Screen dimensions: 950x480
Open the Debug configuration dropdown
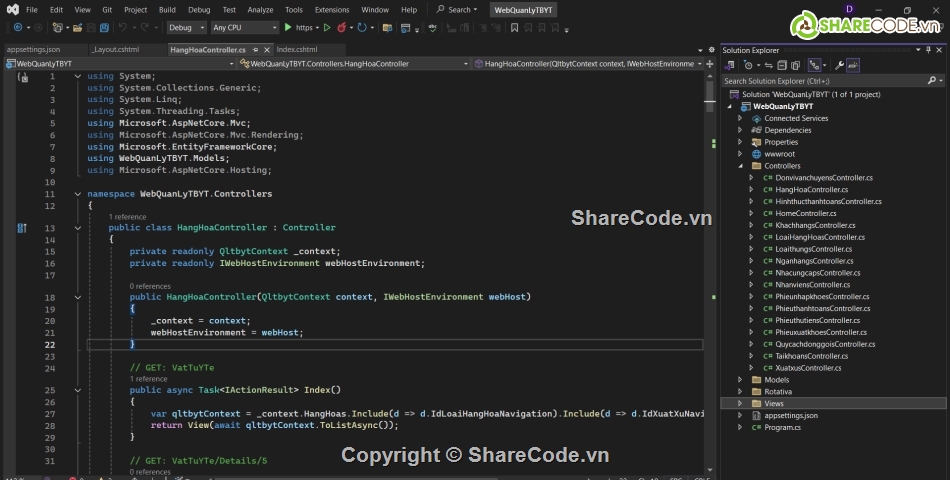pos(187,27)
